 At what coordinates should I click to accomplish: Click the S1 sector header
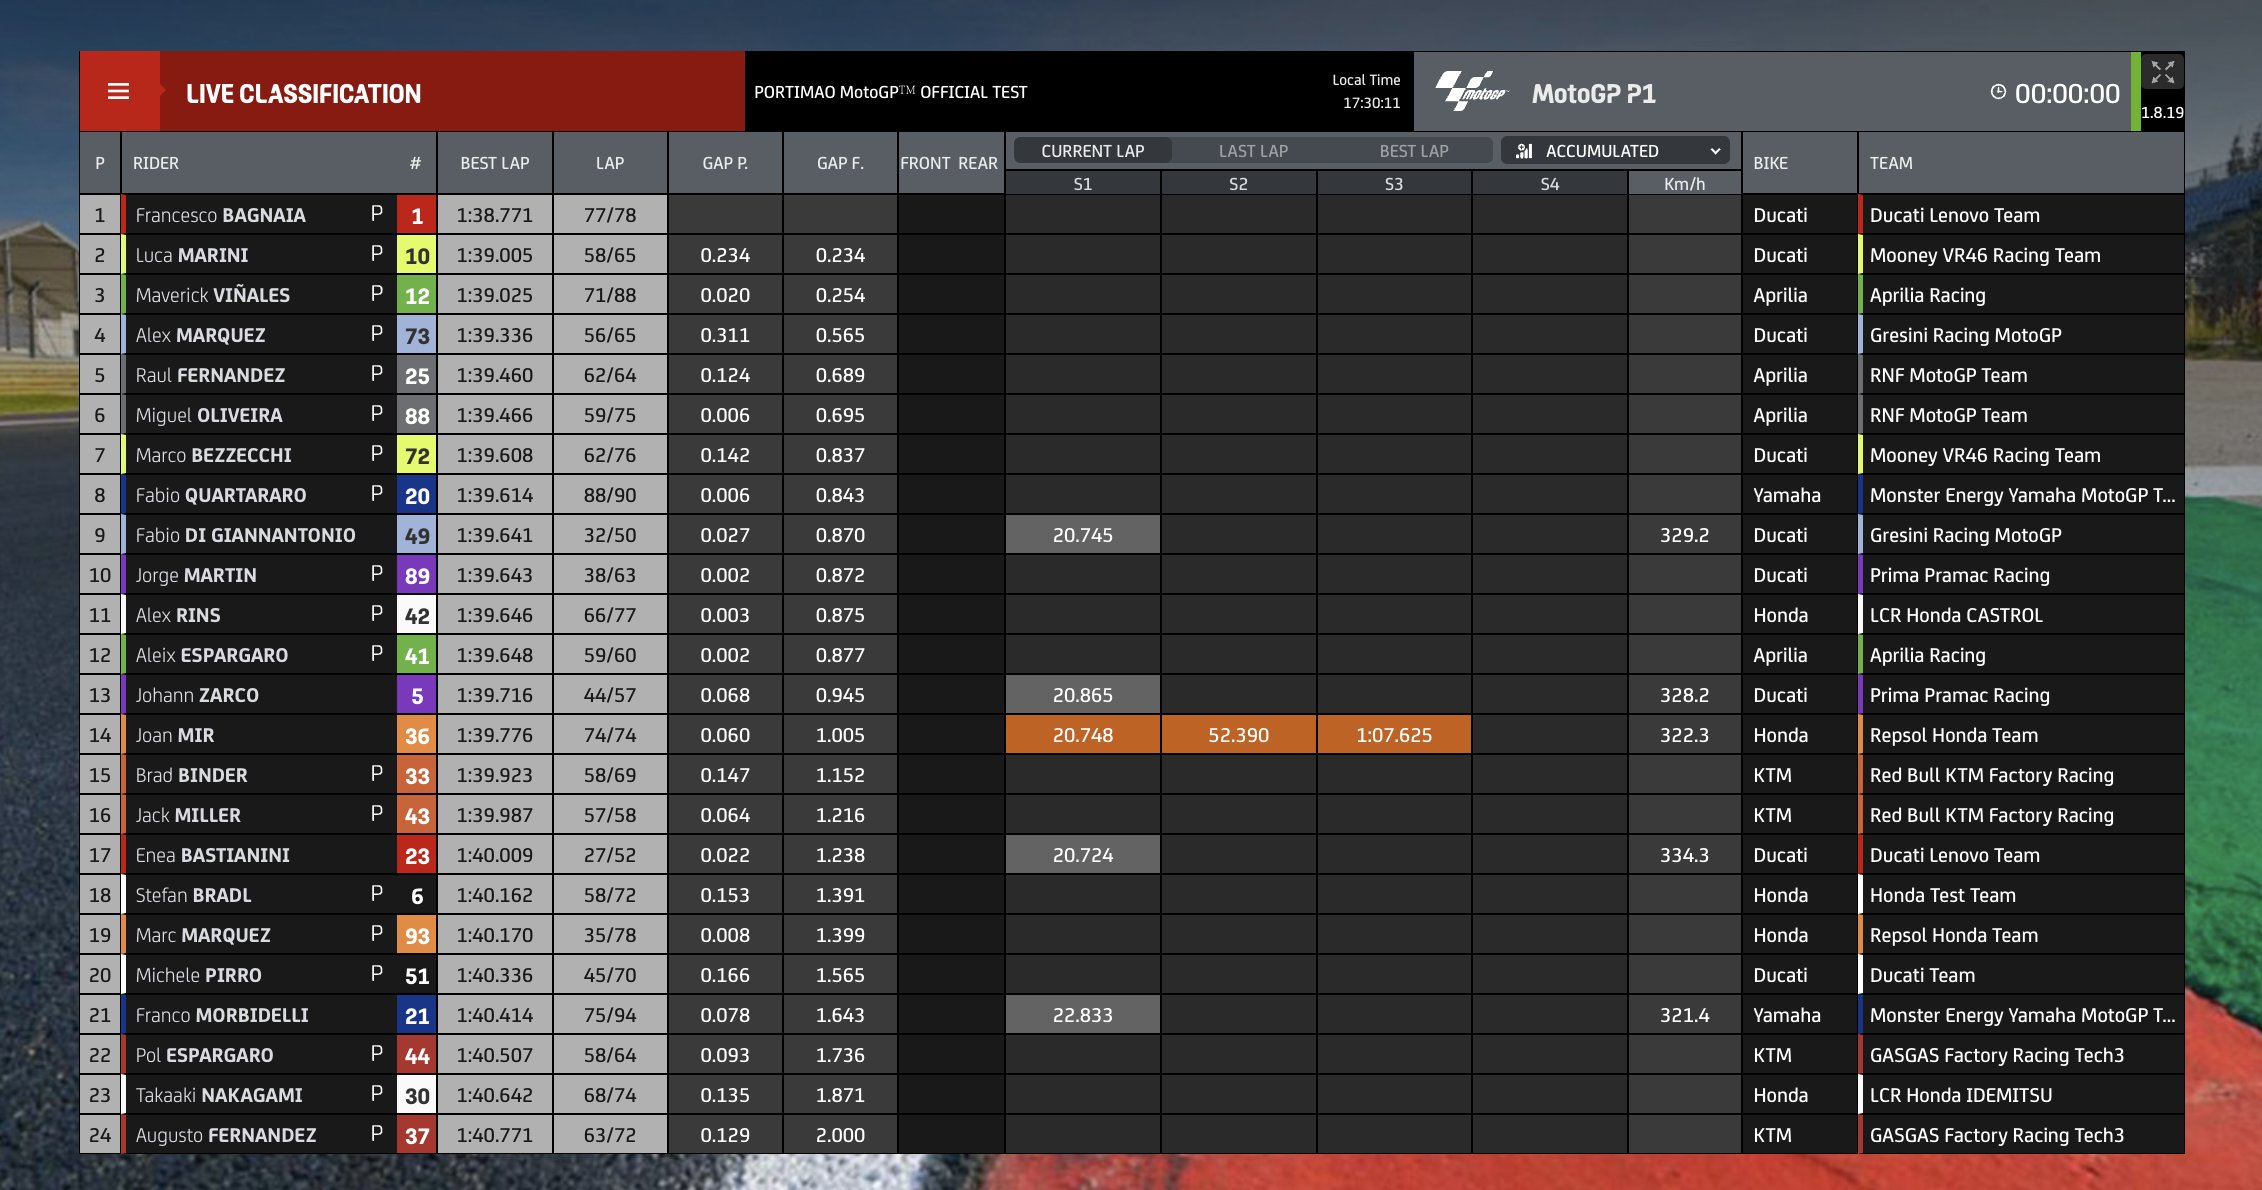click(x=1083, y=184)
